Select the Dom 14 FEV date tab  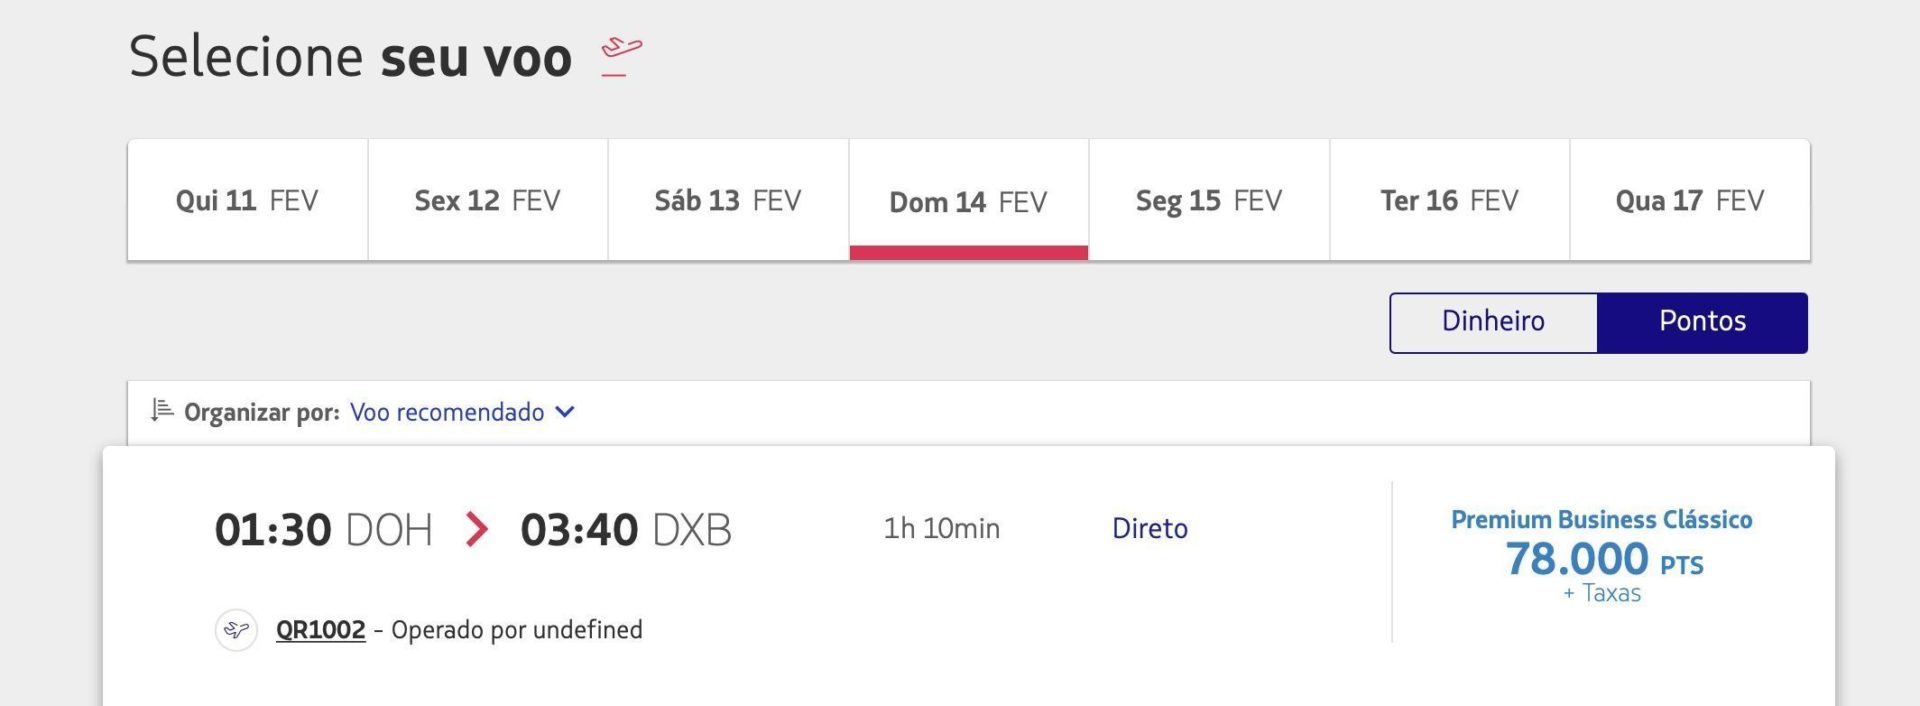pos(968,200)
